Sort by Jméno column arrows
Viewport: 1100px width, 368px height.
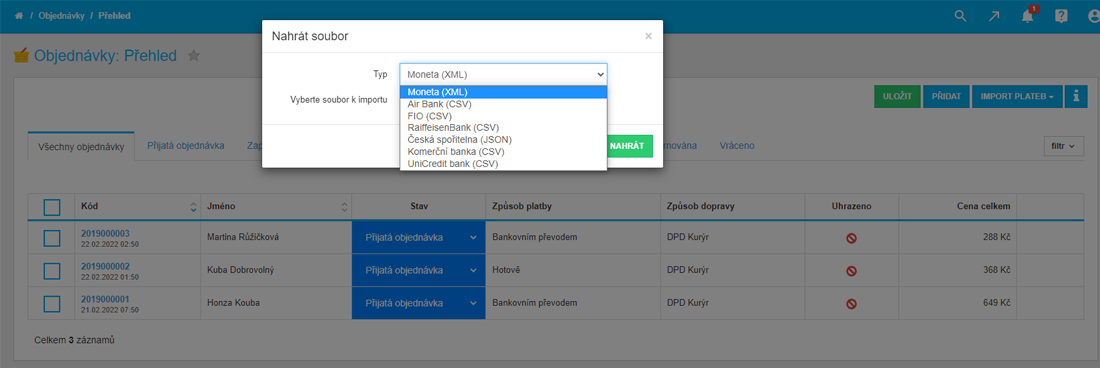click(x=344, y=207)
